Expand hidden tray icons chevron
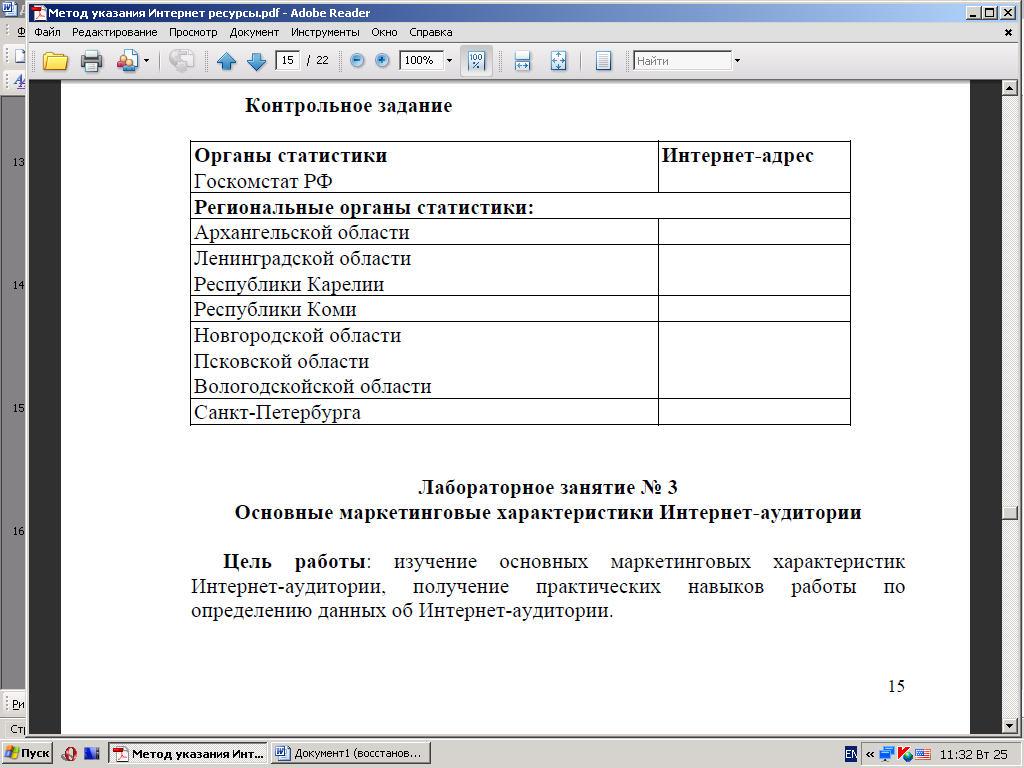Image resolution: width=1024 pixels, height=768 pixels. (x=870, y=754)
